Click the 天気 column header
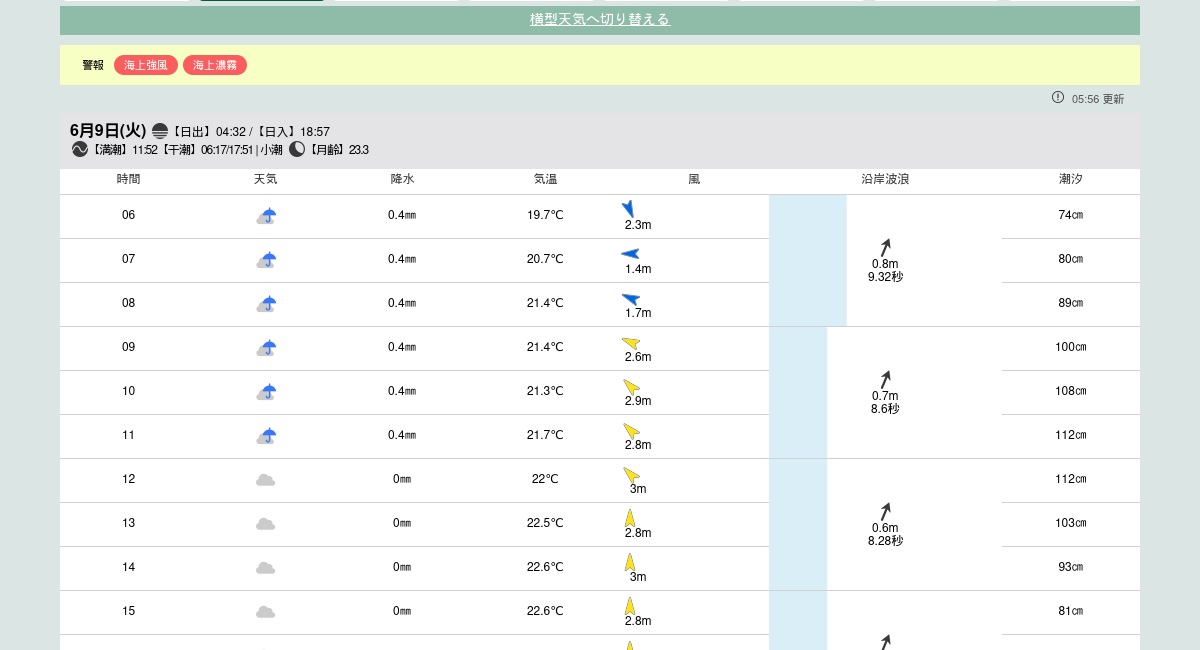 pos(265,179)
